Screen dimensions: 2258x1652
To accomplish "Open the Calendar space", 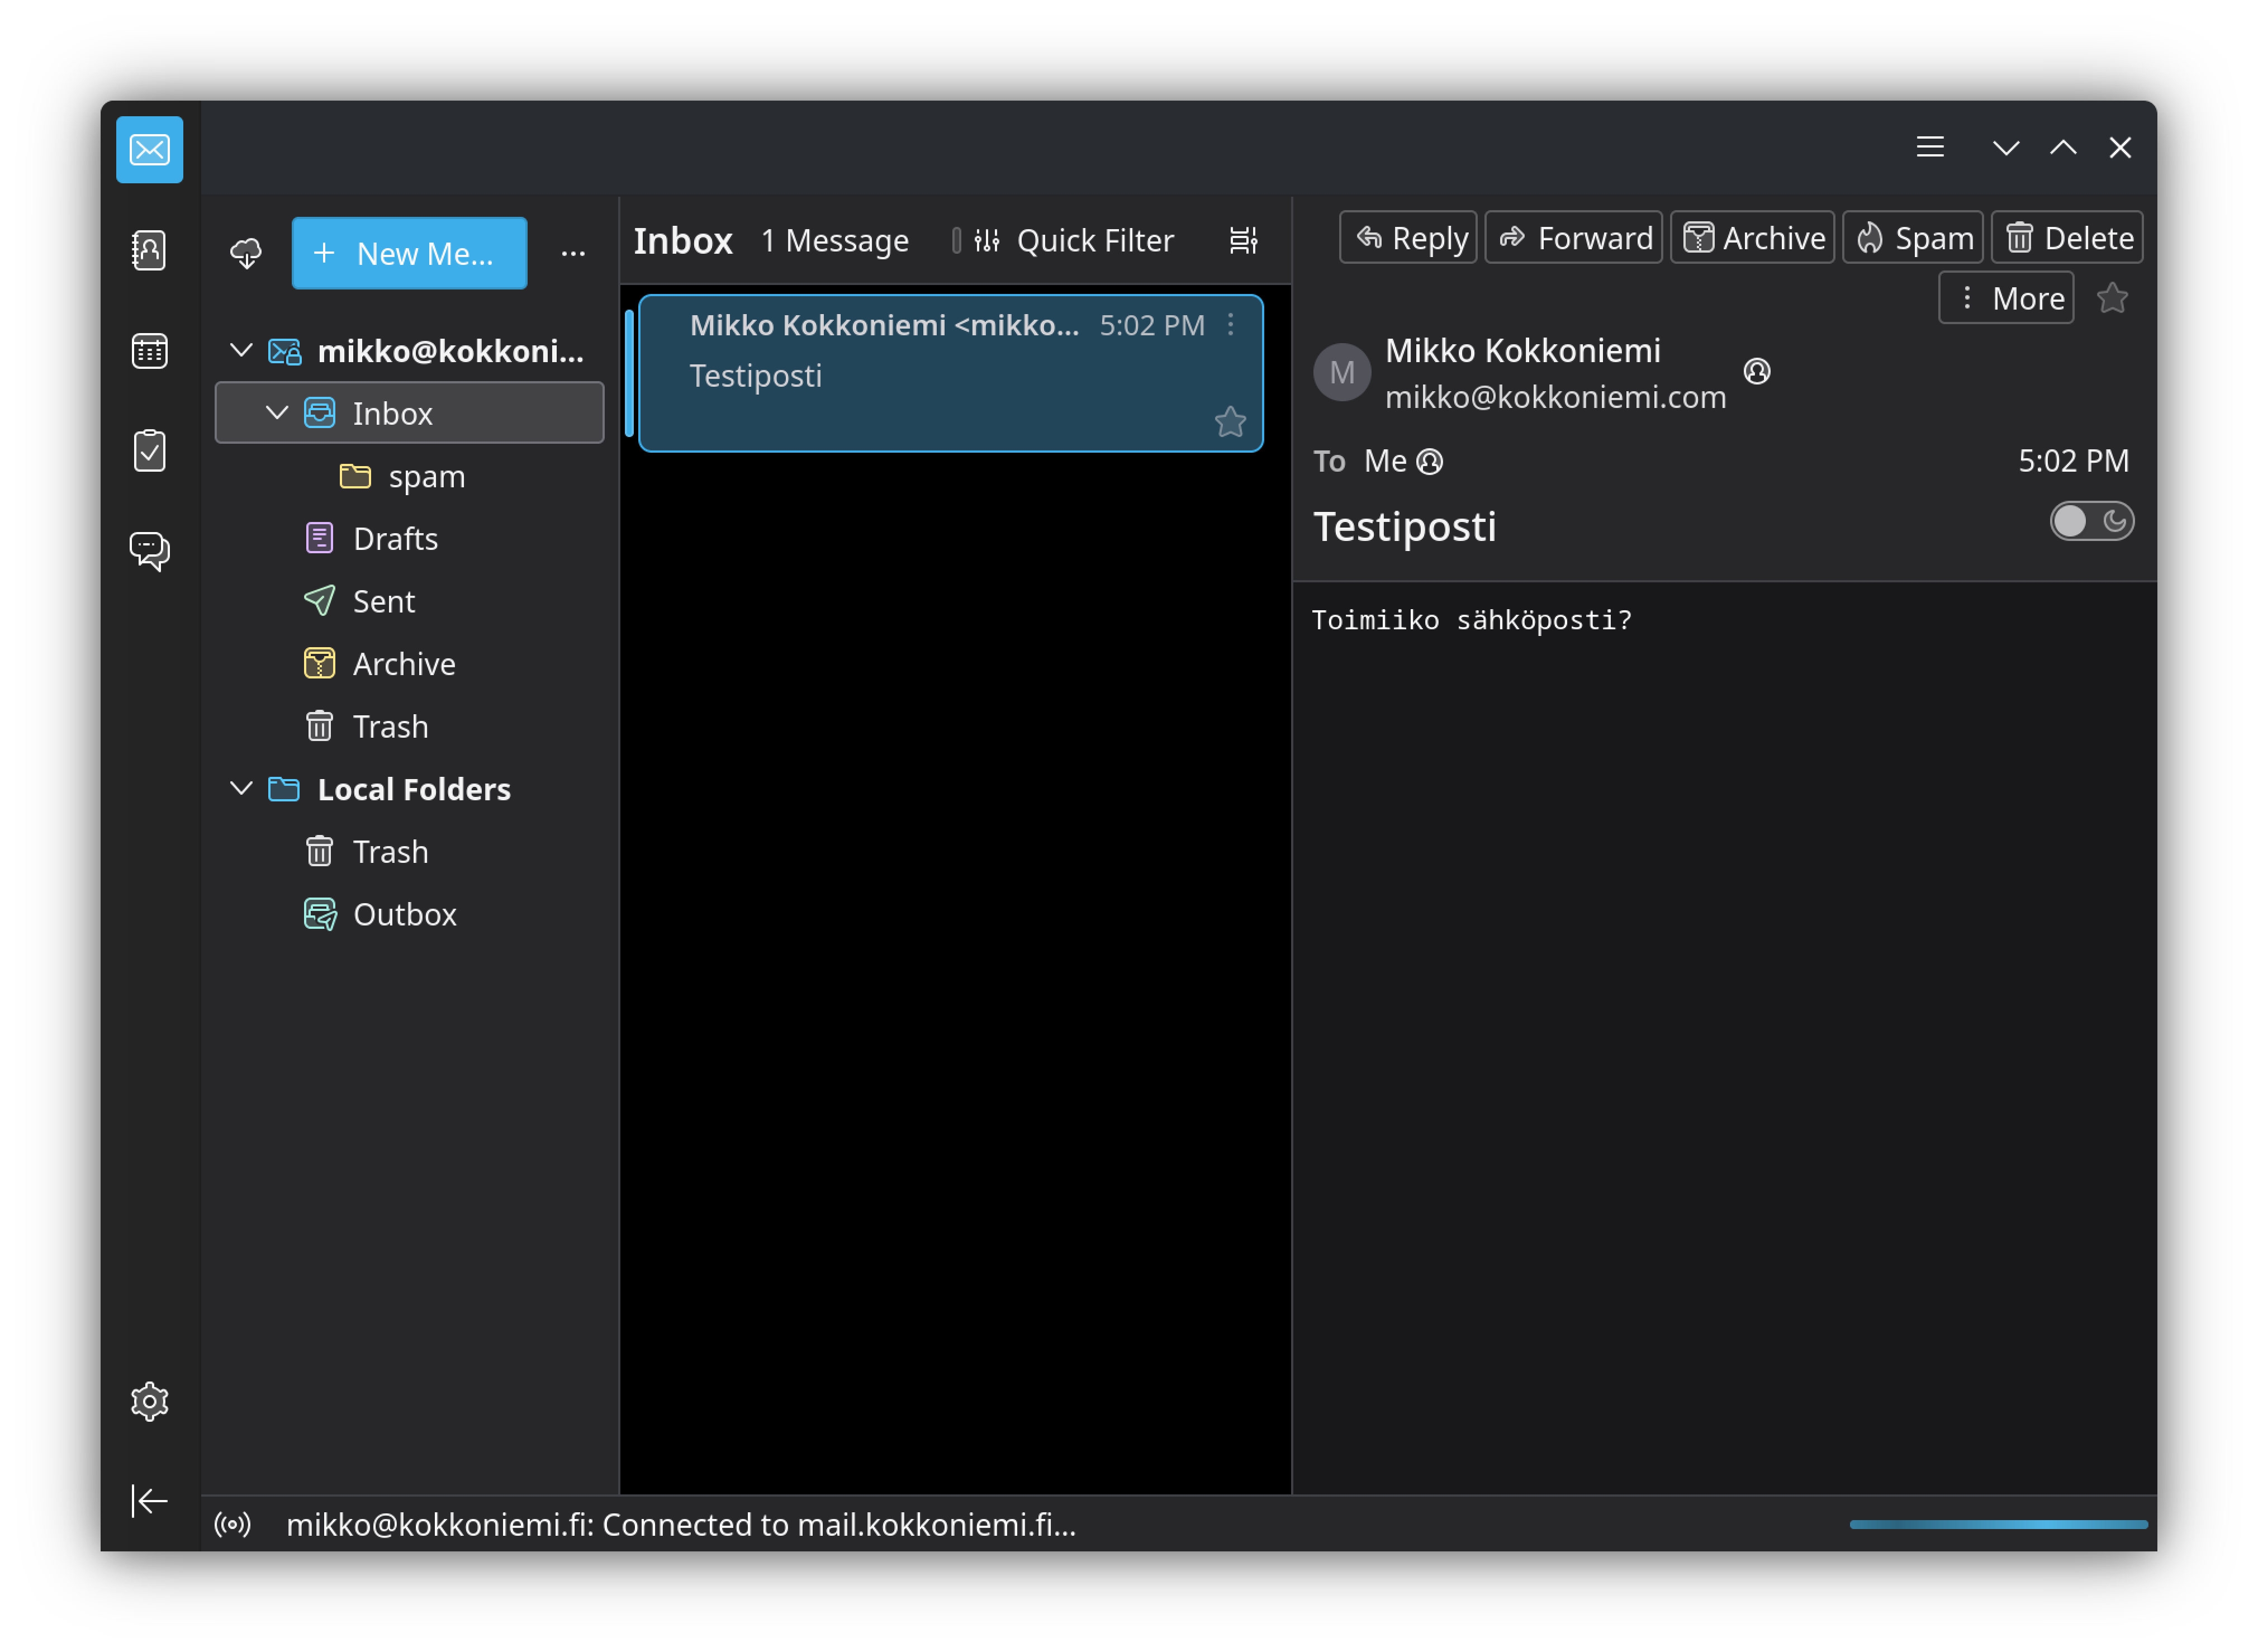I will coord(149,351).
